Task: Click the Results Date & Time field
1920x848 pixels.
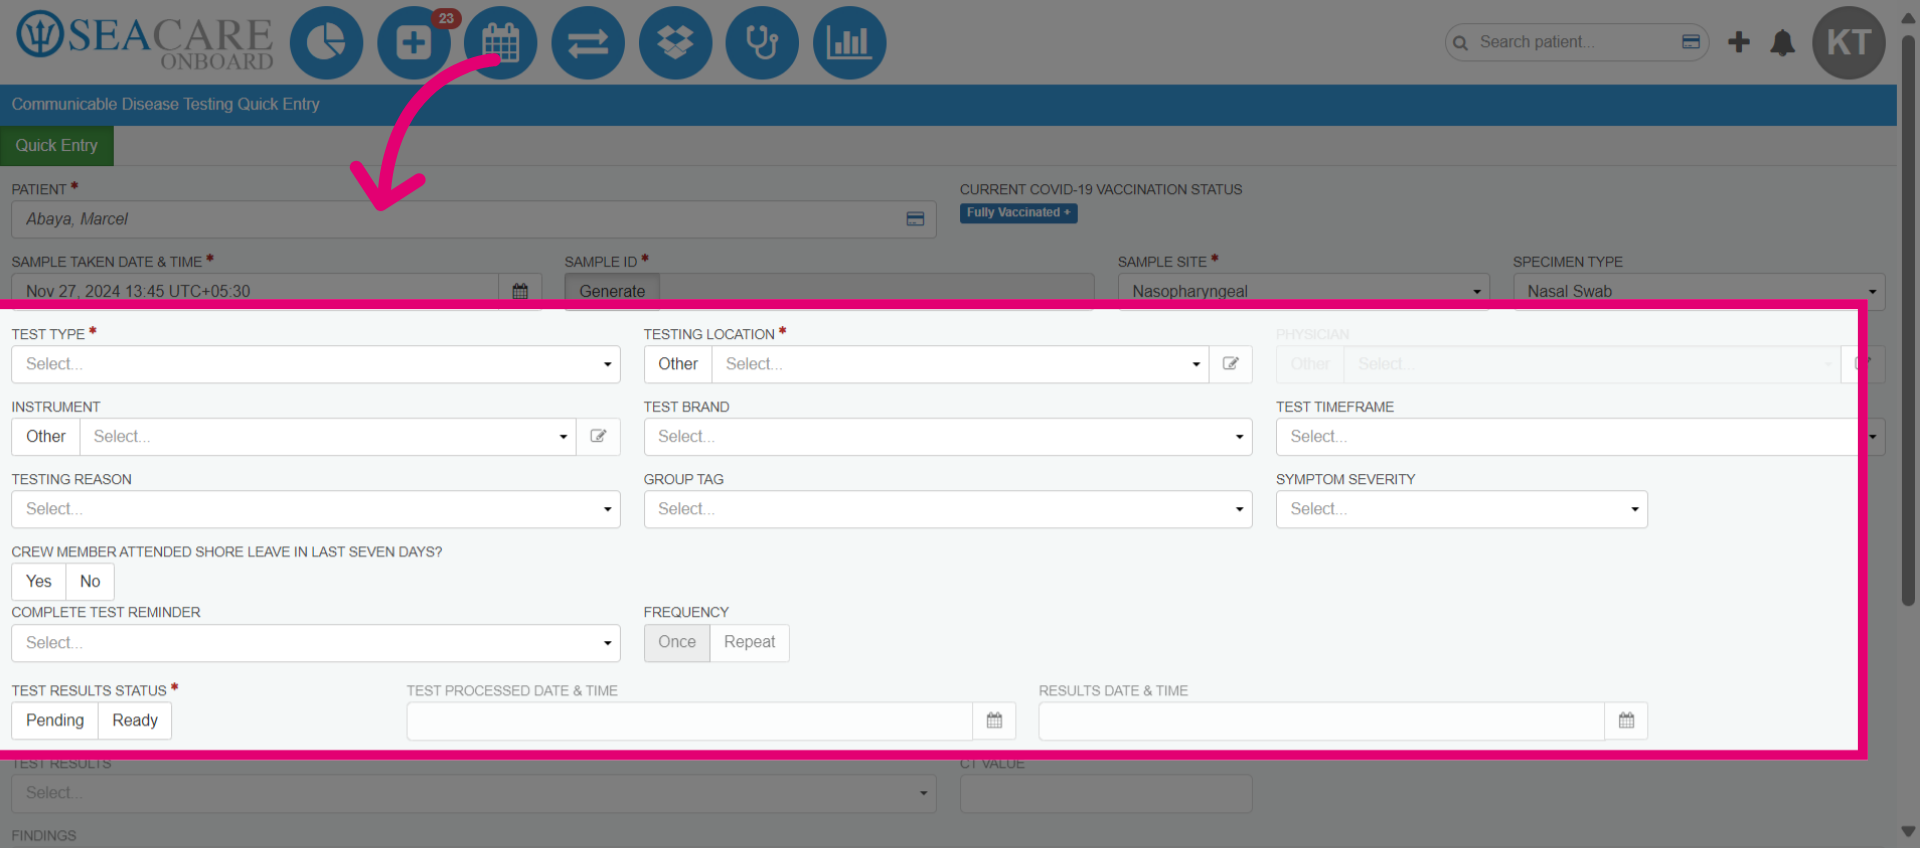Action: 1322,721
